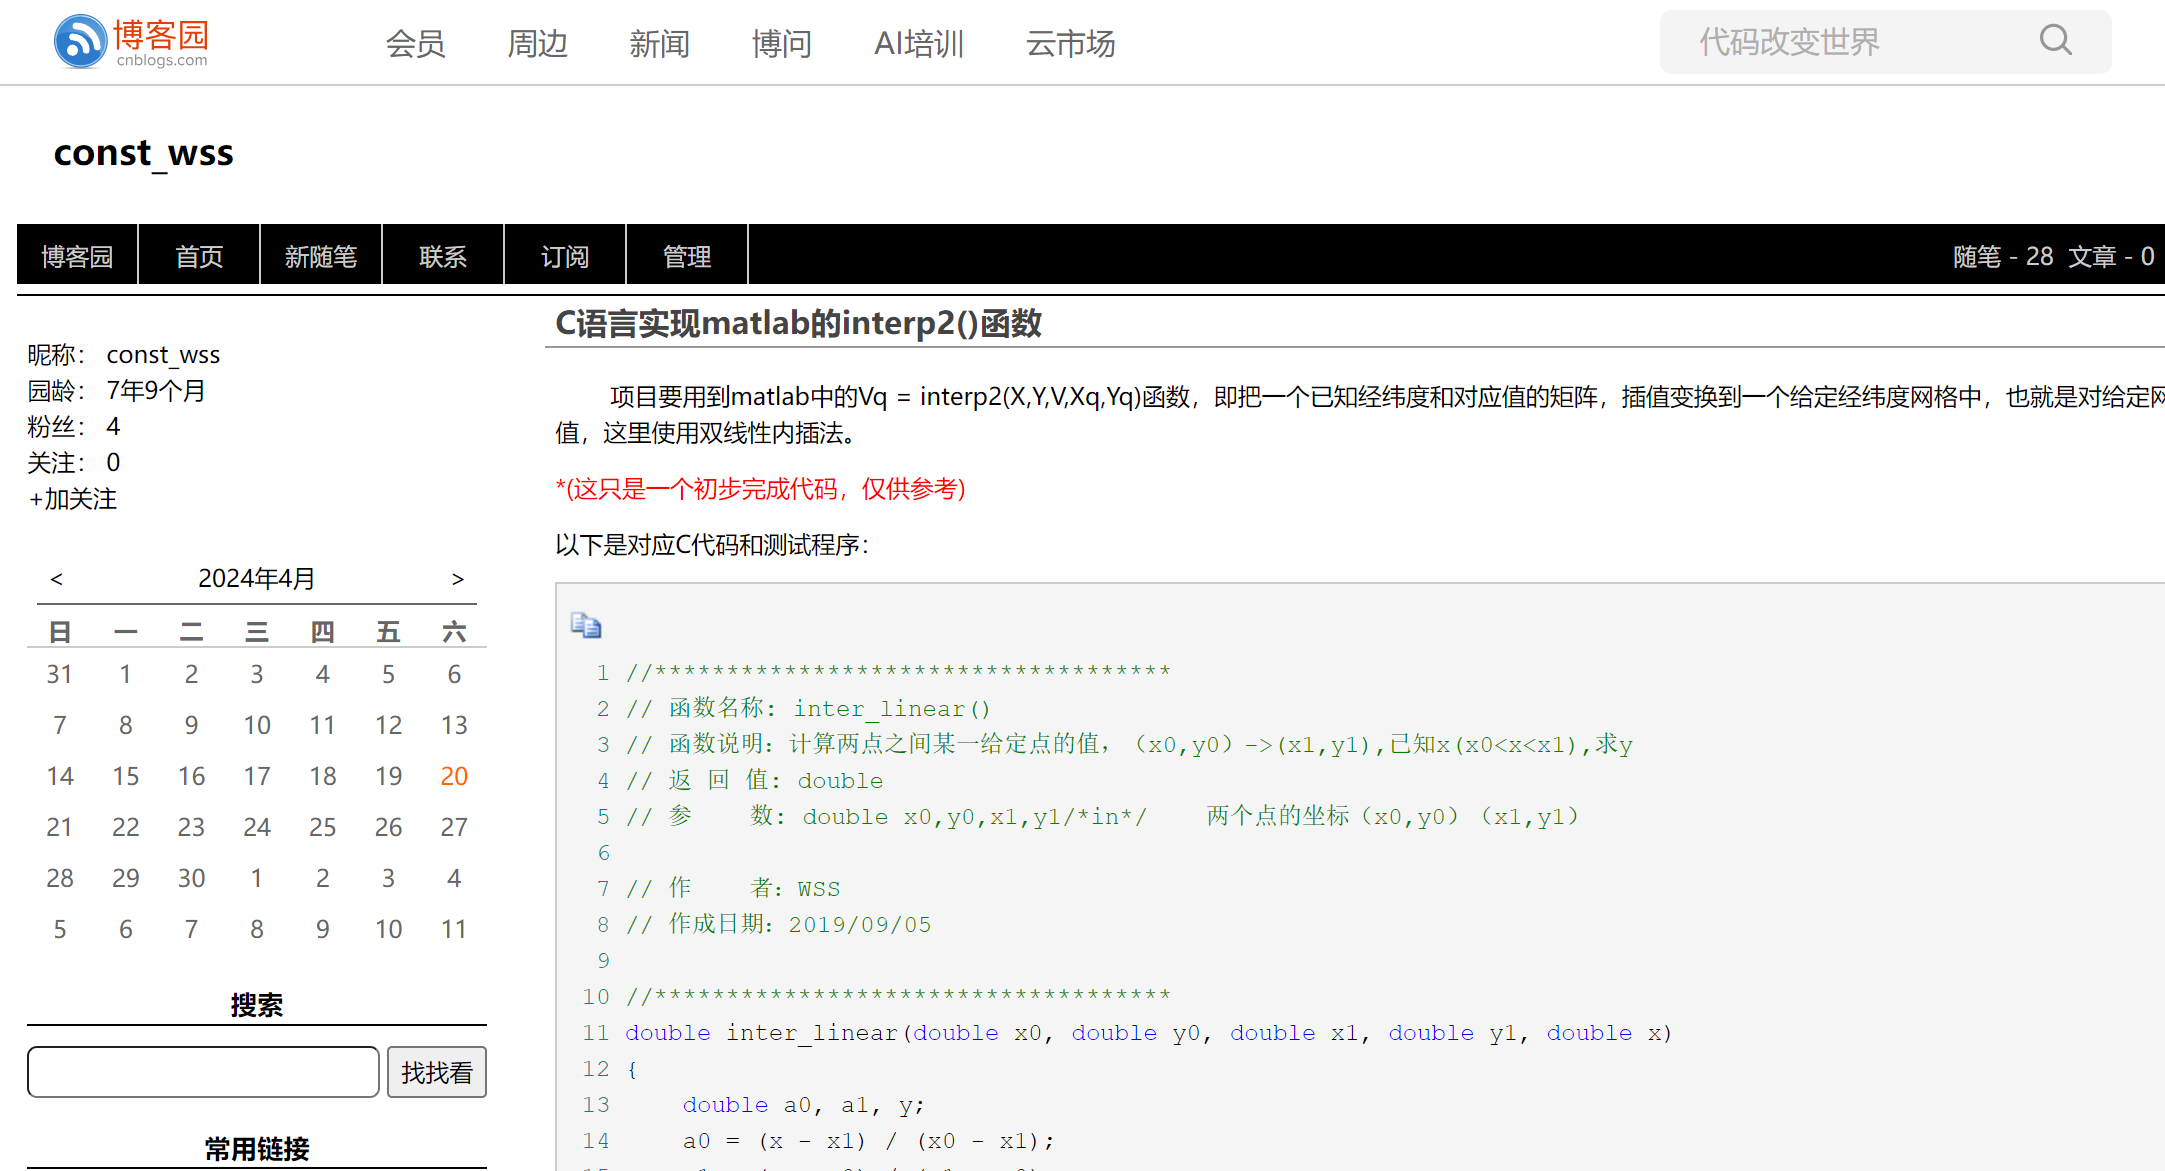Click calendar date 15
2165x1171 pixels.
click(126, 776)
